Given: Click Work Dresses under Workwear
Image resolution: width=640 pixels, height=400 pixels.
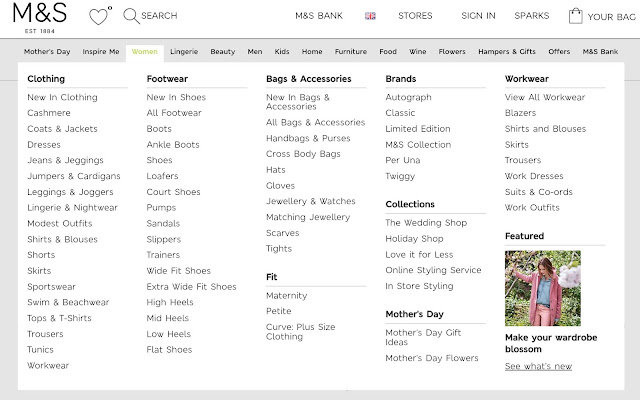Looking at the screenshot, I should click(x=534, y=176).
